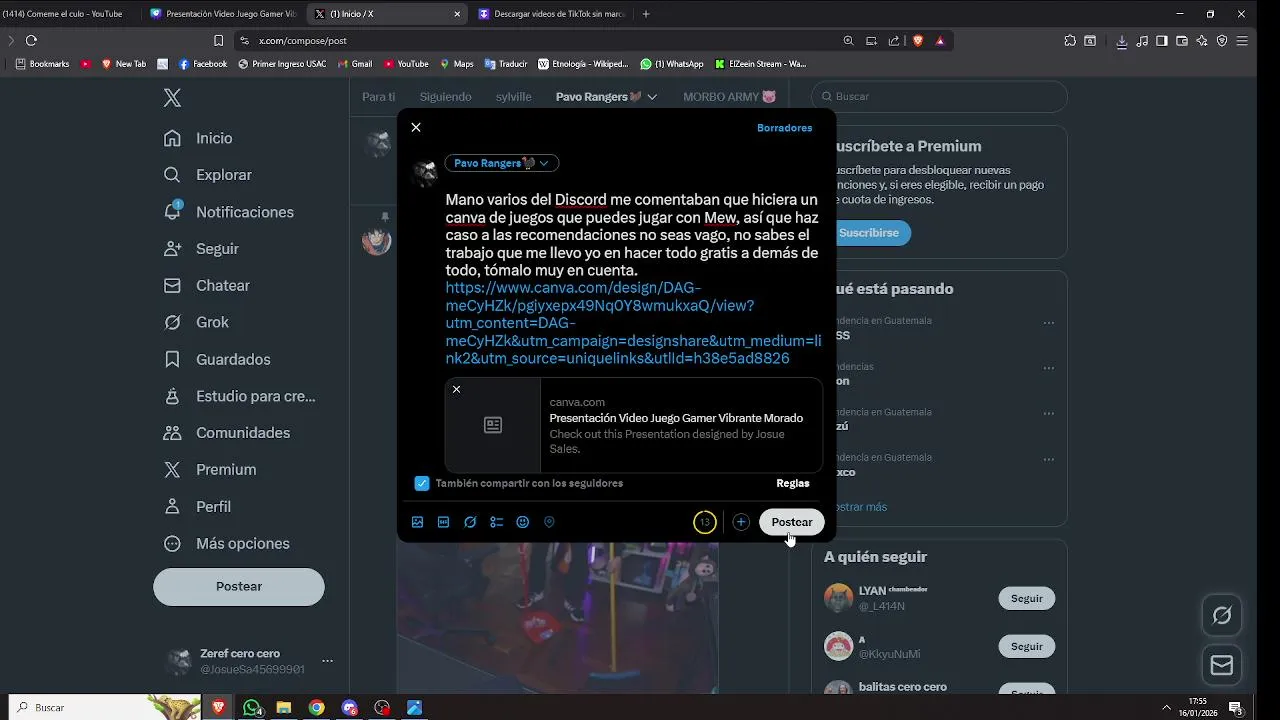1280x720 pixels.
Task: Click the X logo in sidebar
Action: pyautogui.click(x=172, y=98)
